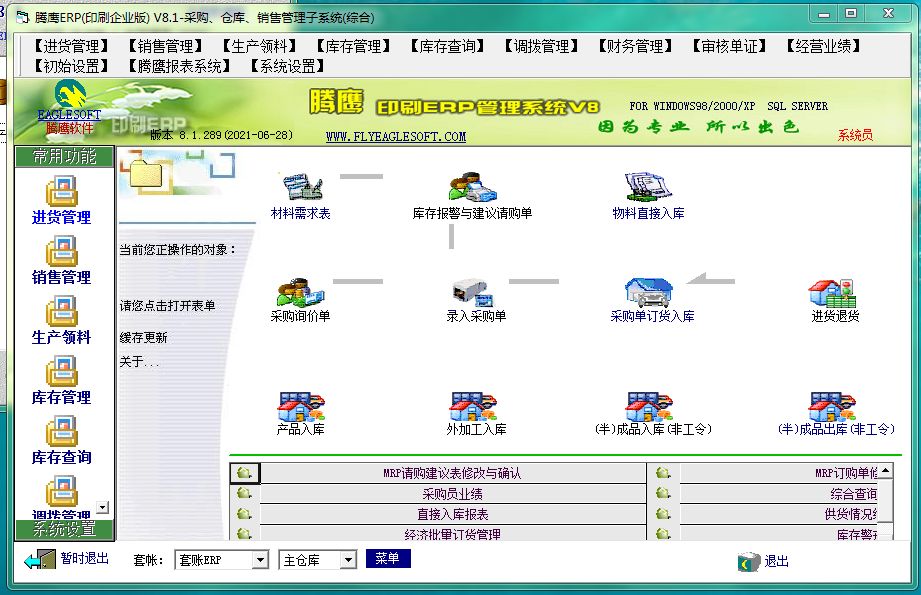
Task: Open the 【审核单证】 menu
Action: coord(730,46)
